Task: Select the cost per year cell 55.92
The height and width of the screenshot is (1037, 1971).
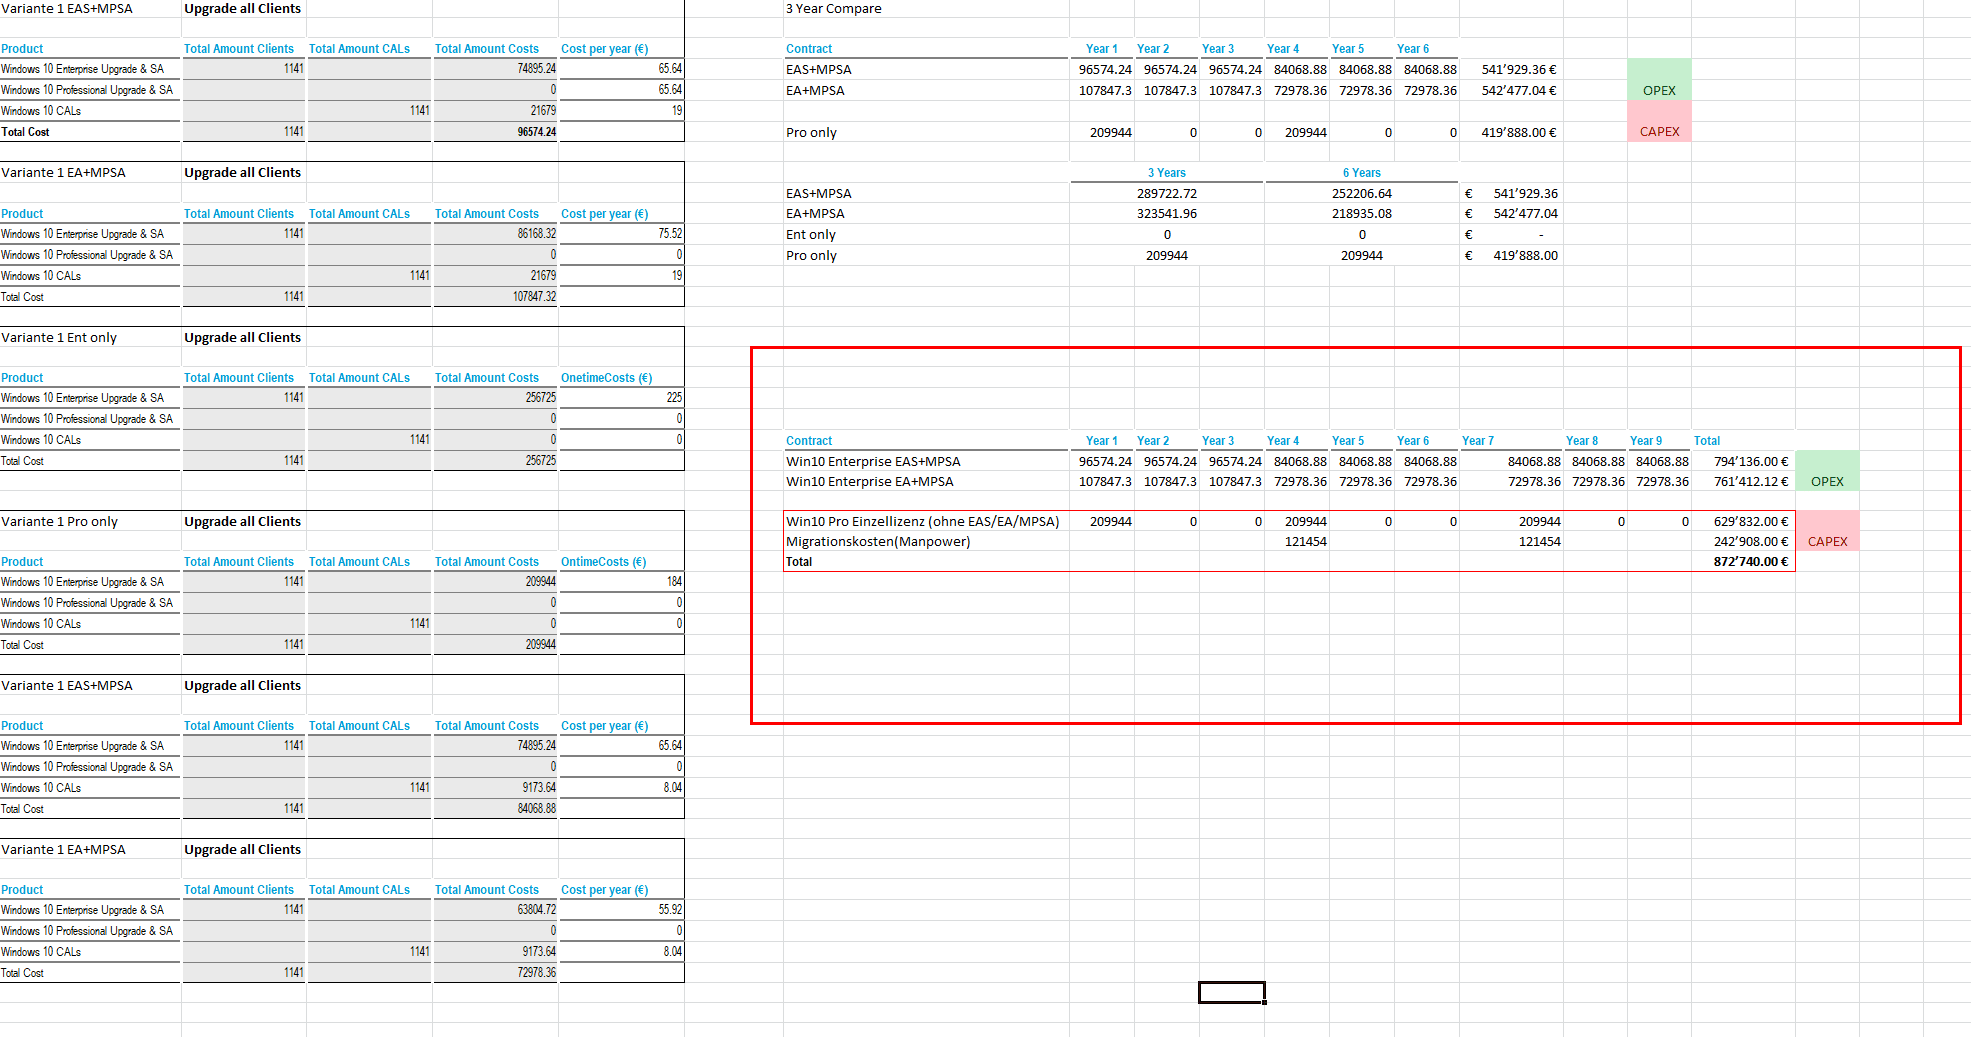Action: coord(622,910)
